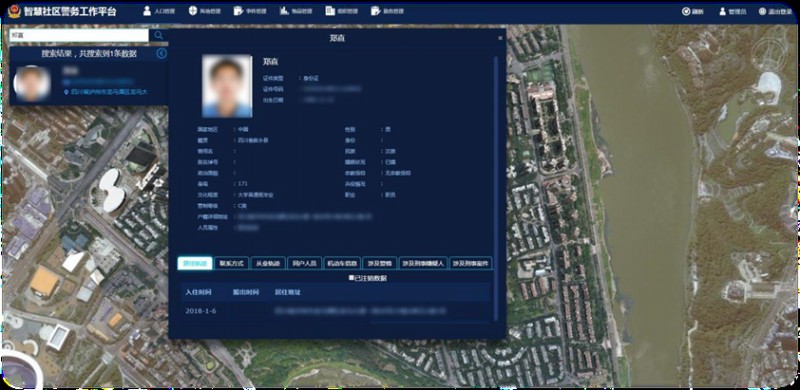The width and height of the screenshot is (800, 390).
Task: Toggle the 已注销数据 checkbox
Action: coord(352,278)
